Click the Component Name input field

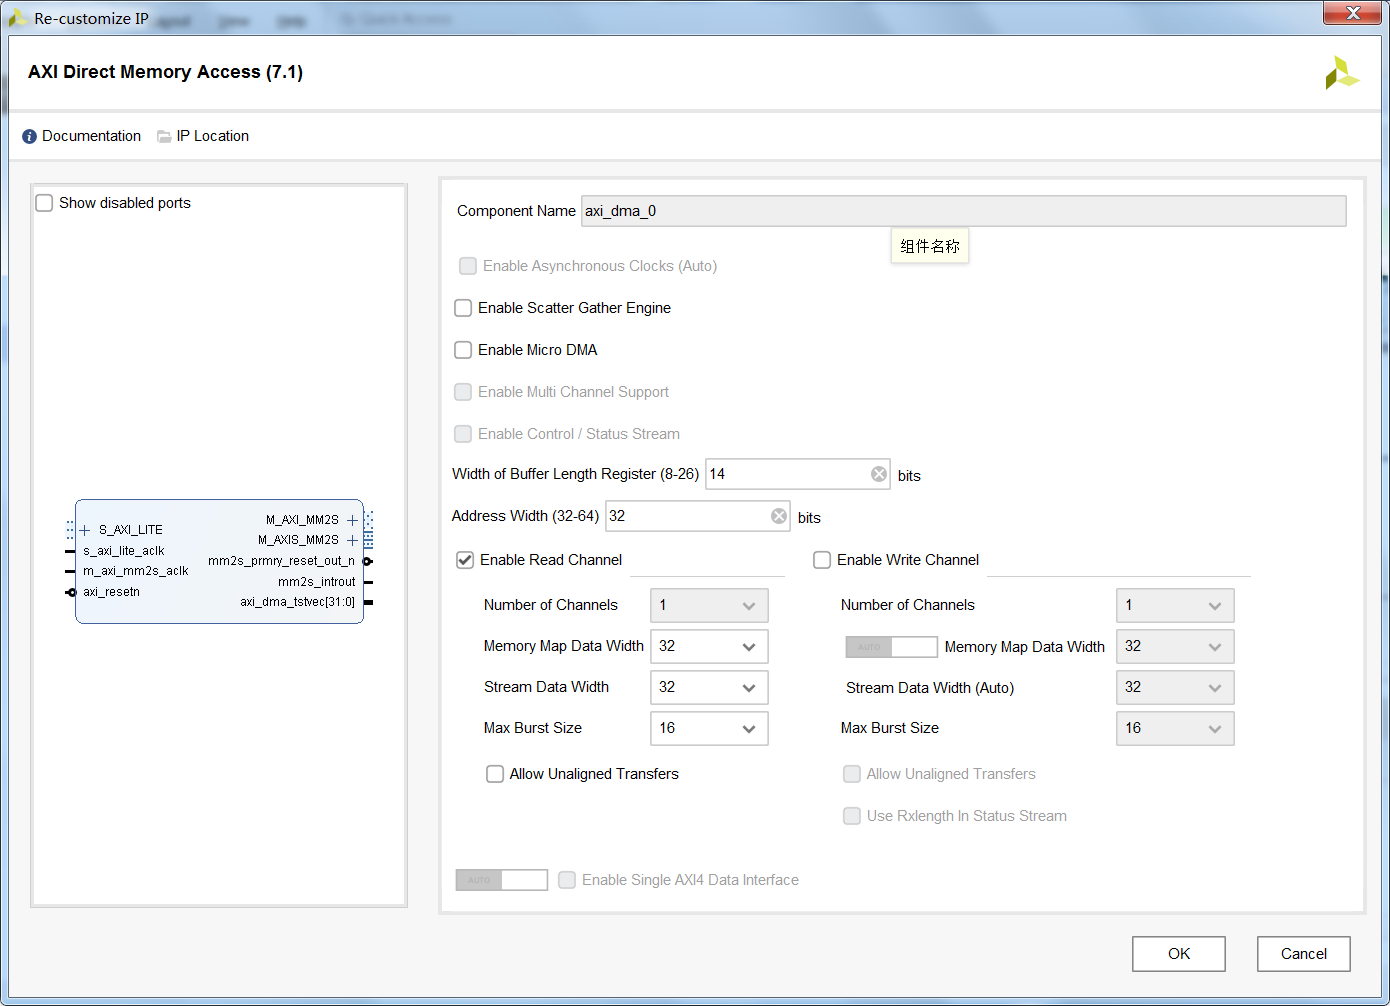point(962,210)
